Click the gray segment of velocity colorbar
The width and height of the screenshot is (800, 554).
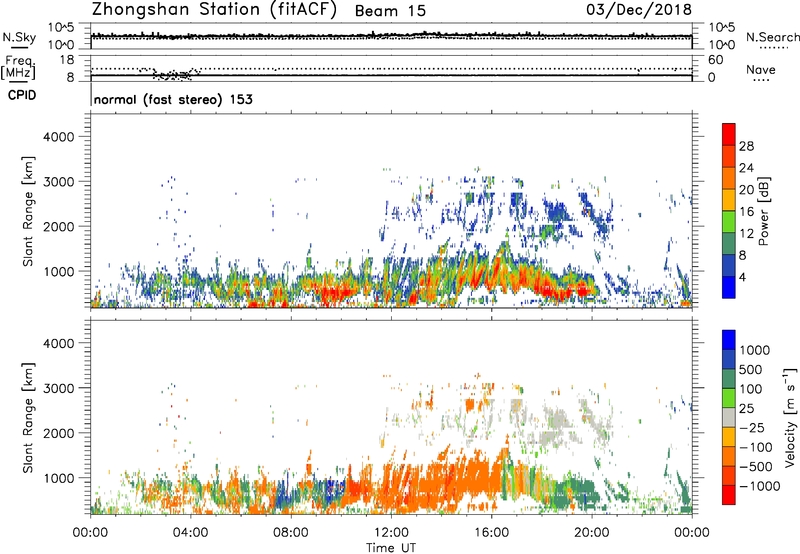tap(729, 418)
